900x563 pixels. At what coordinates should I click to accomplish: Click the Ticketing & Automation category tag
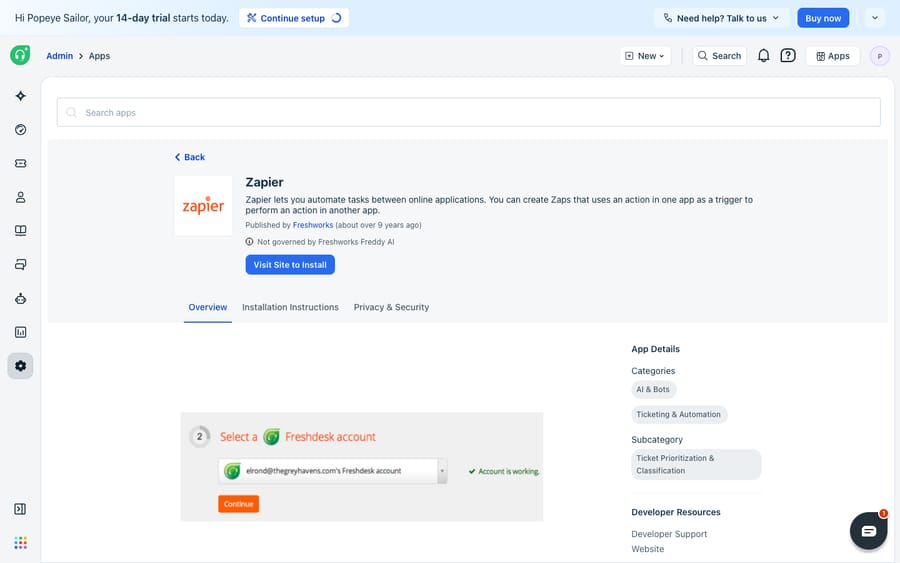pyautogui.click(x=678, y=414)
